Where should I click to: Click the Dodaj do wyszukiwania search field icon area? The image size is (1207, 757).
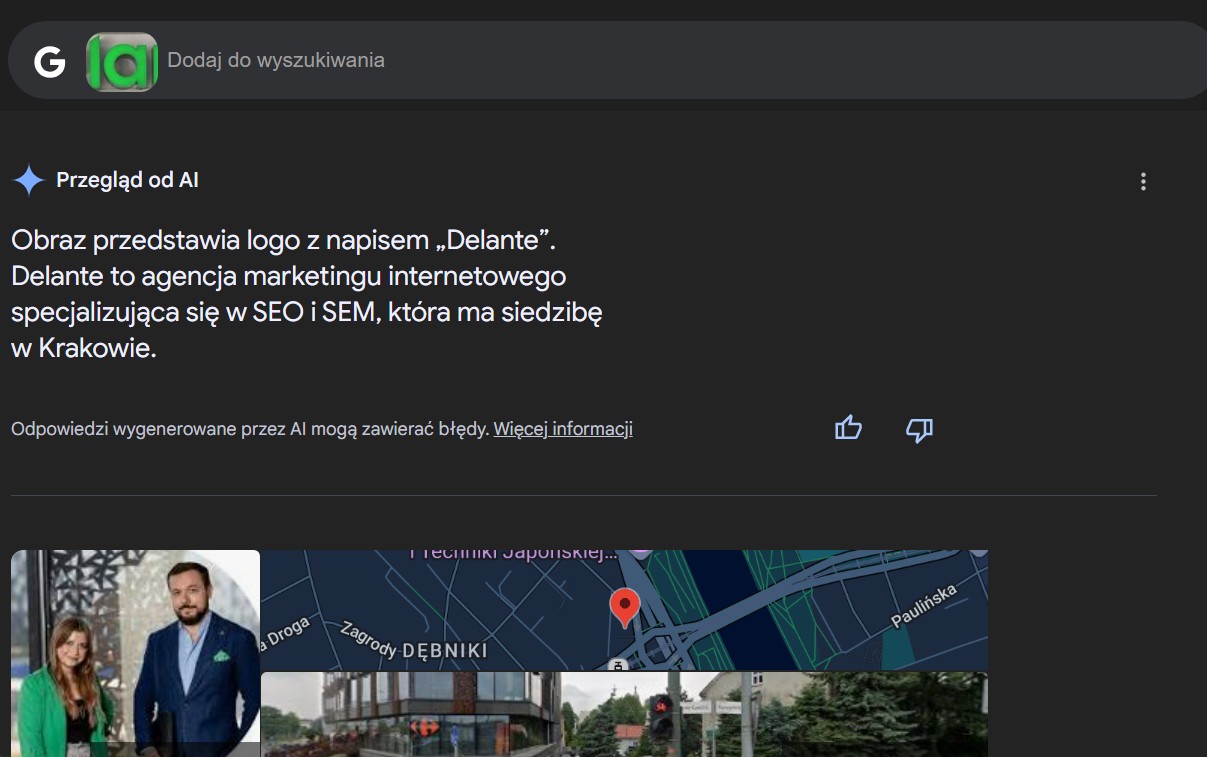(x=275, y=60)
